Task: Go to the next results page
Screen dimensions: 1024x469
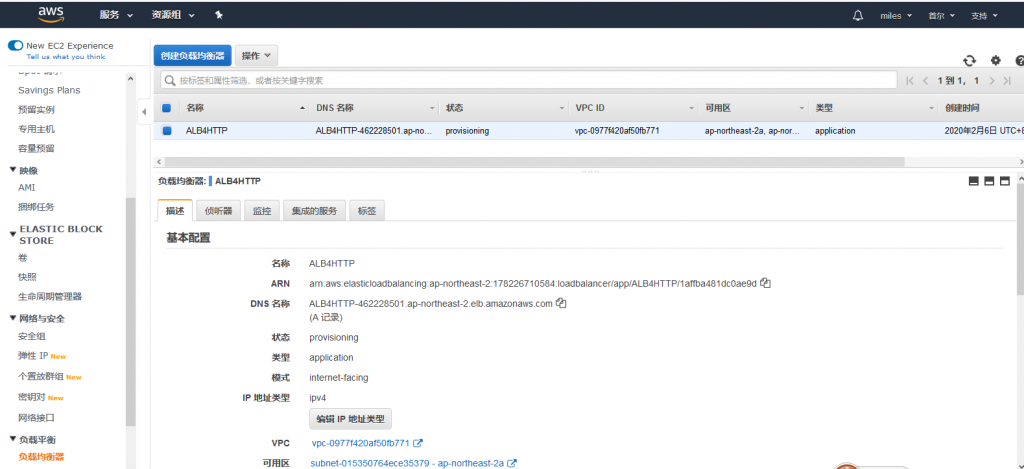Action: point(991,81)
